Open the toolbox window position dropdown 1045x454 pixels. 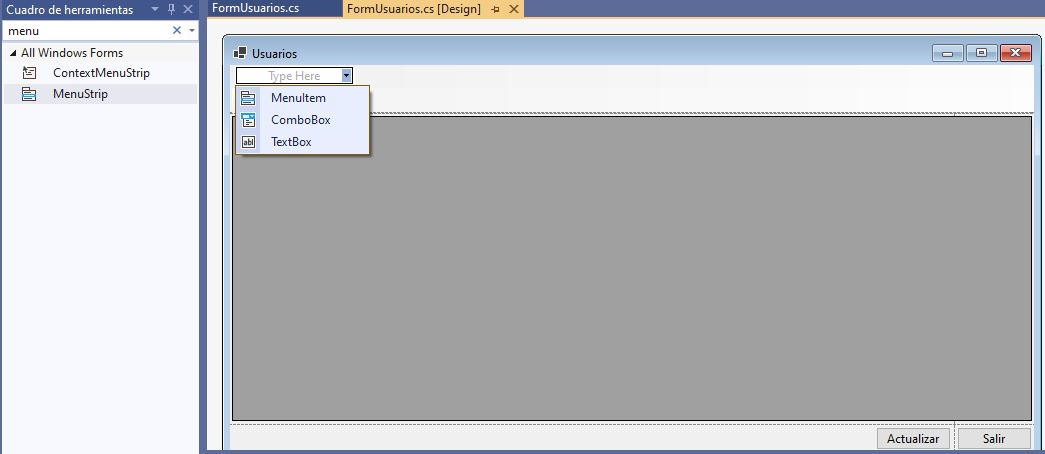pyautogui.click(x=155, y=9)
